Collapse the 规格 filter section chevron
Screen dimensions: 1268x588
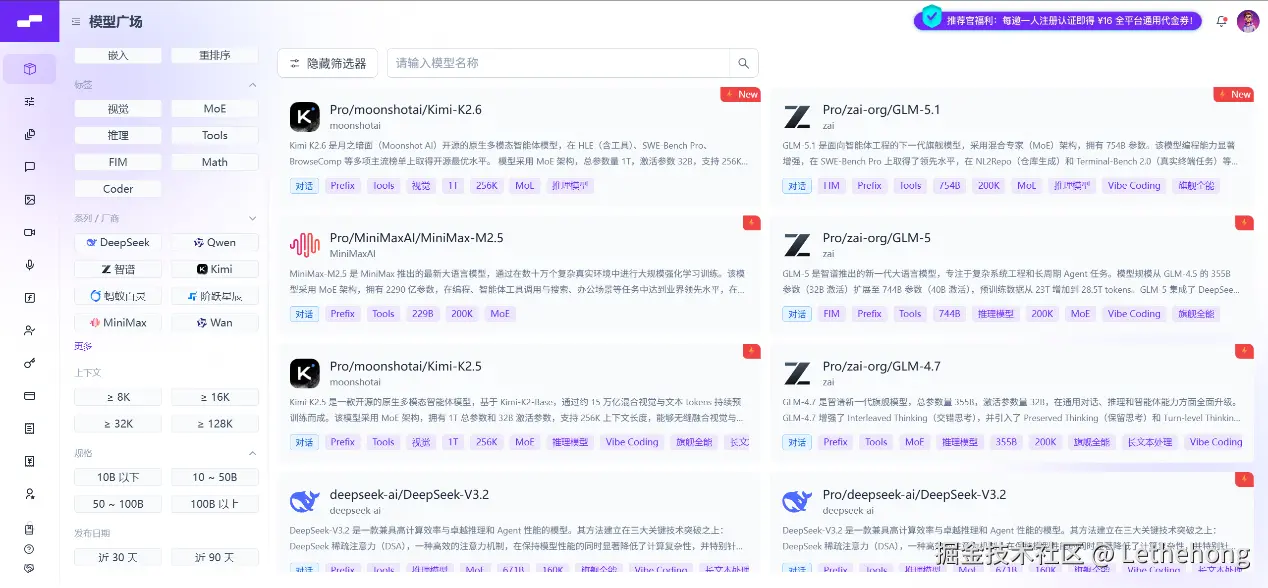(x=253, y=453)
